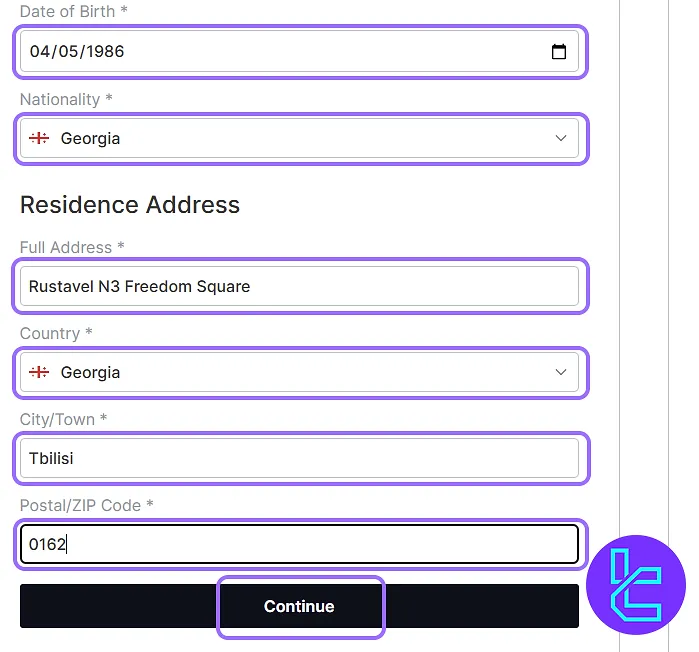
Task: Click the Postal/ZIP Code label
Action: click(86, 505)
